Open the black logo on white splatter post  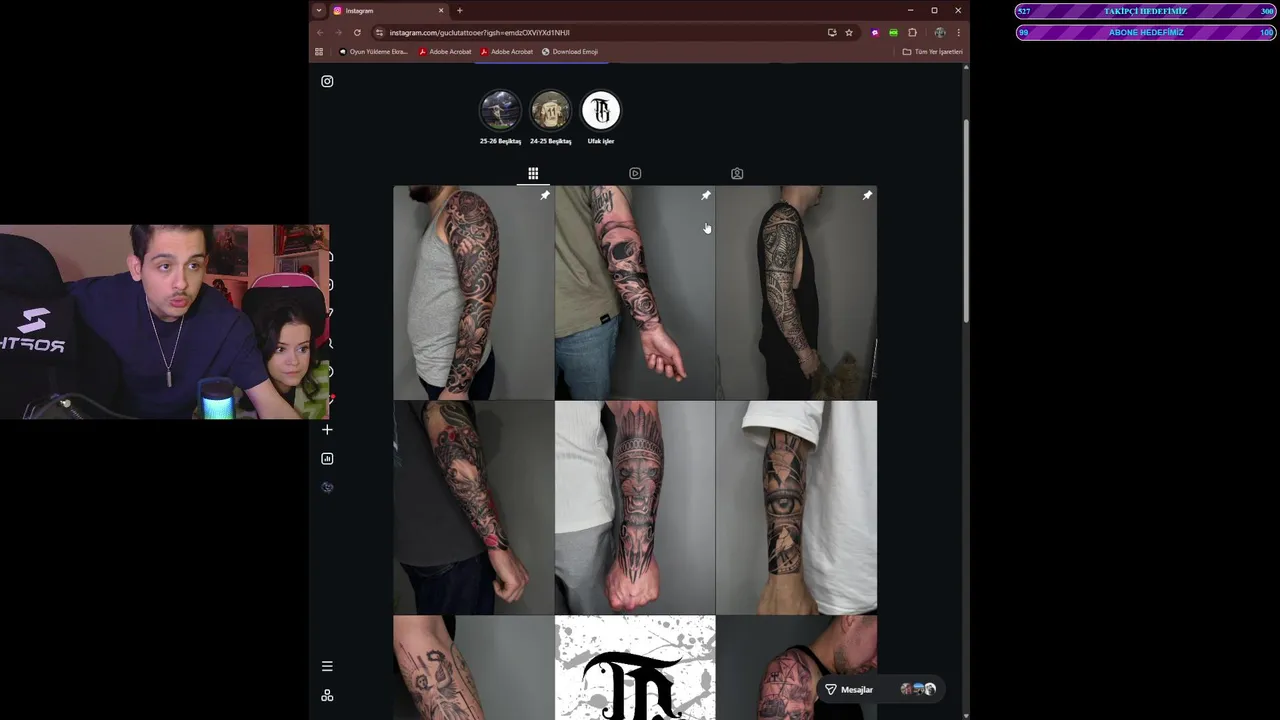tap(635, 668)
